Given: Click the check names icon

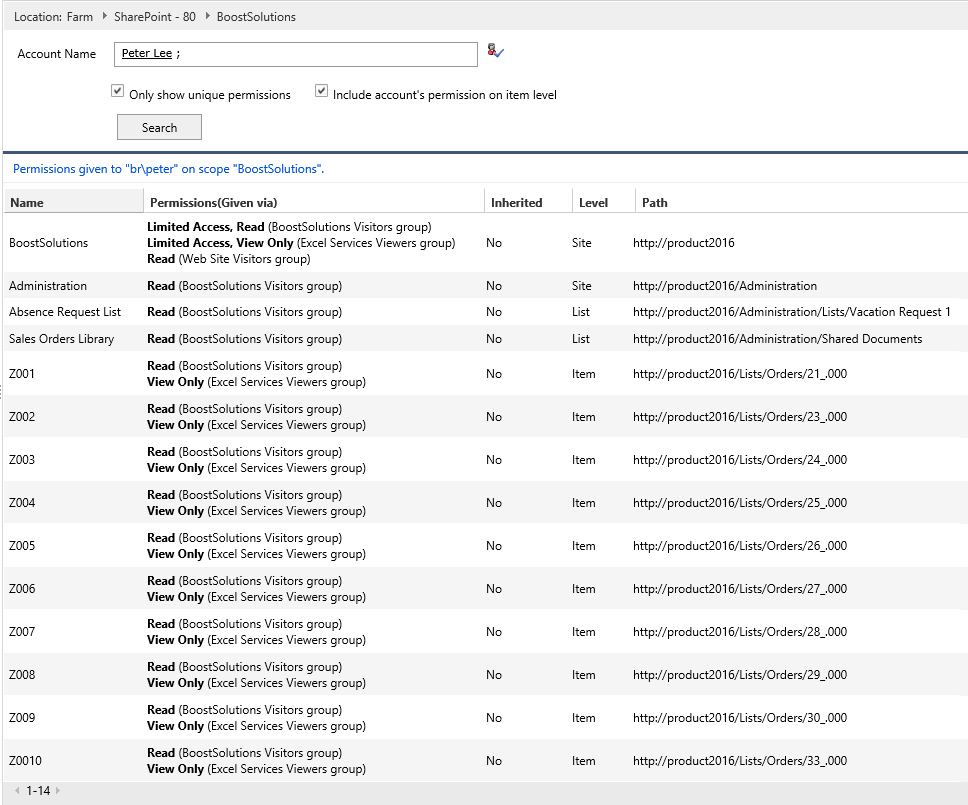Looking at the screenshot, I should 495,52.
